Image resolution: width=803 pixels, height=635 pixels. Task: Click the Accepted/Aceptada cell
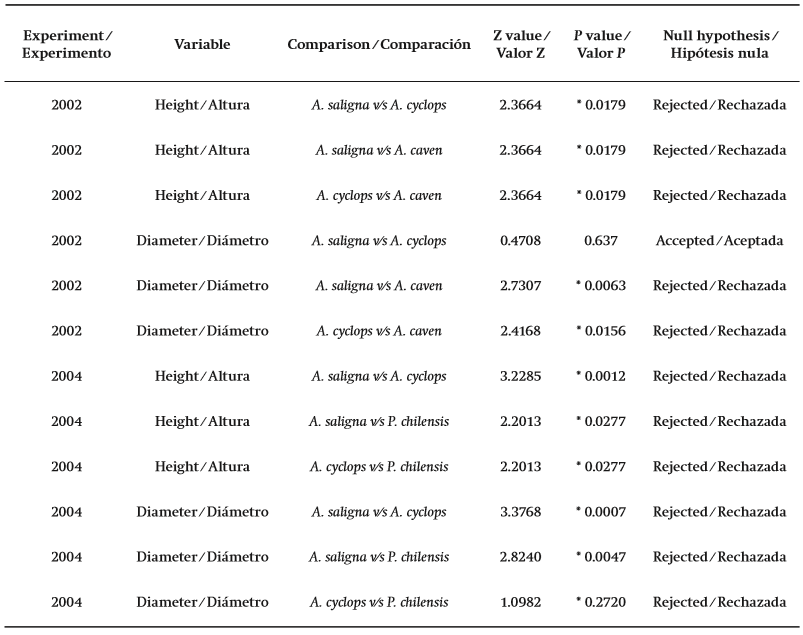pyautogui.click(x=719, y=241)
